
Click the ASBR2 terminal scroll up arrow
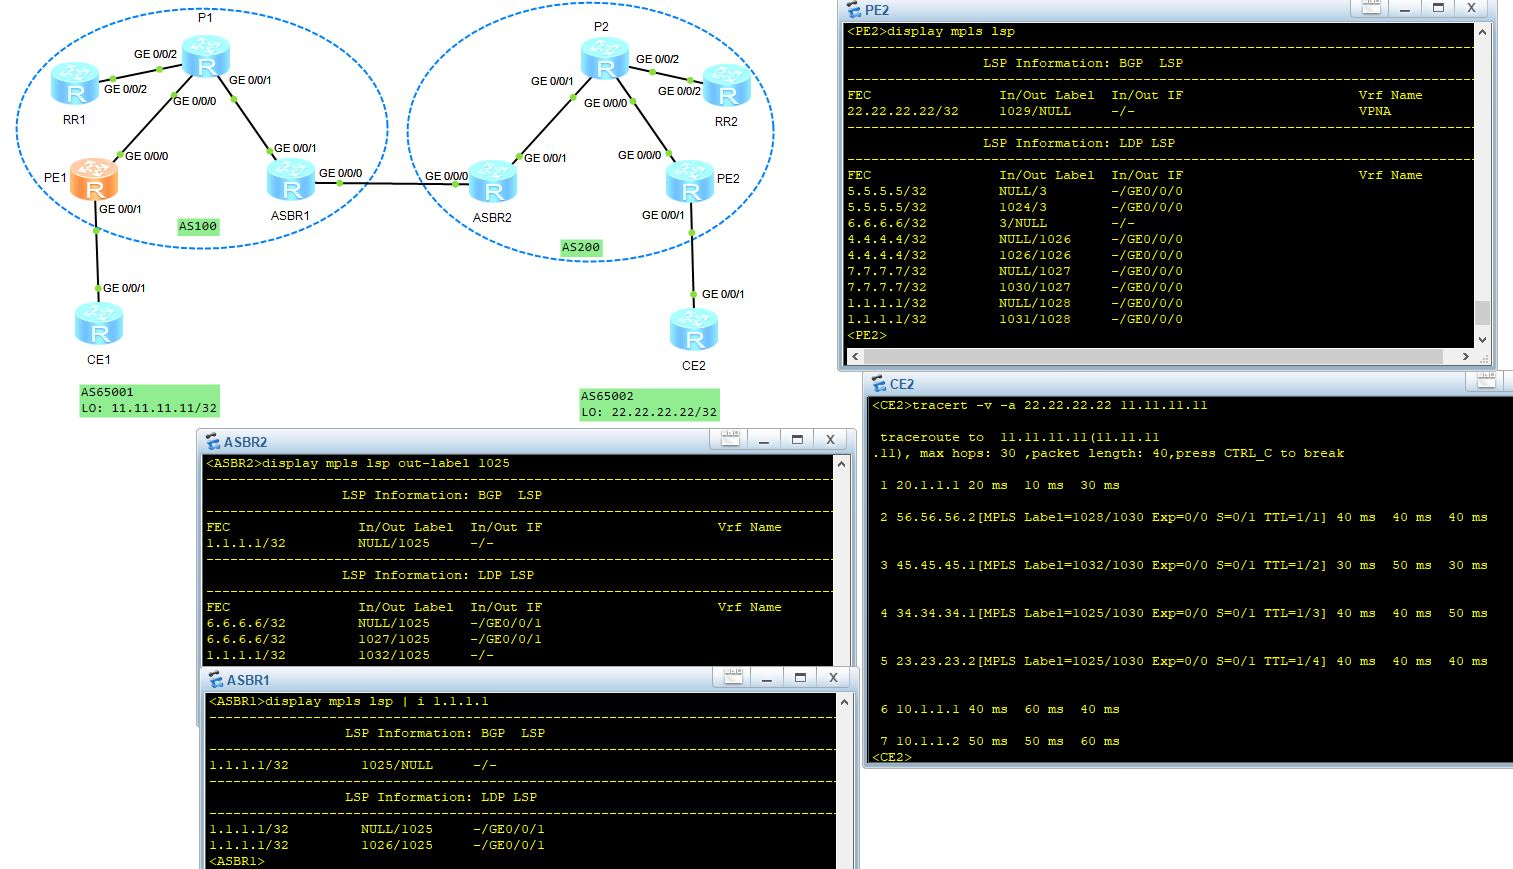[841, 464]
